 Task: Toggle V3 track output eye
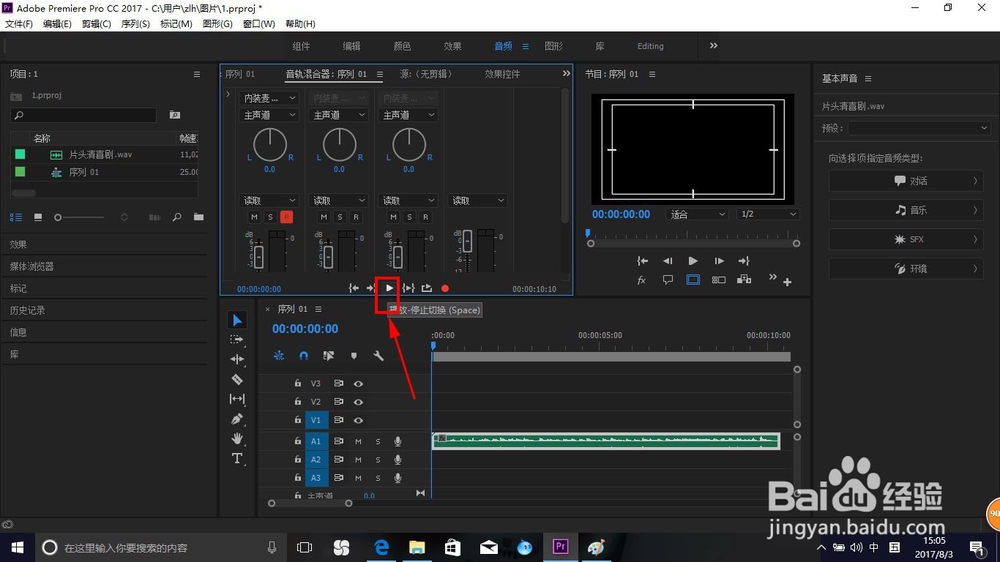[358, 383]
